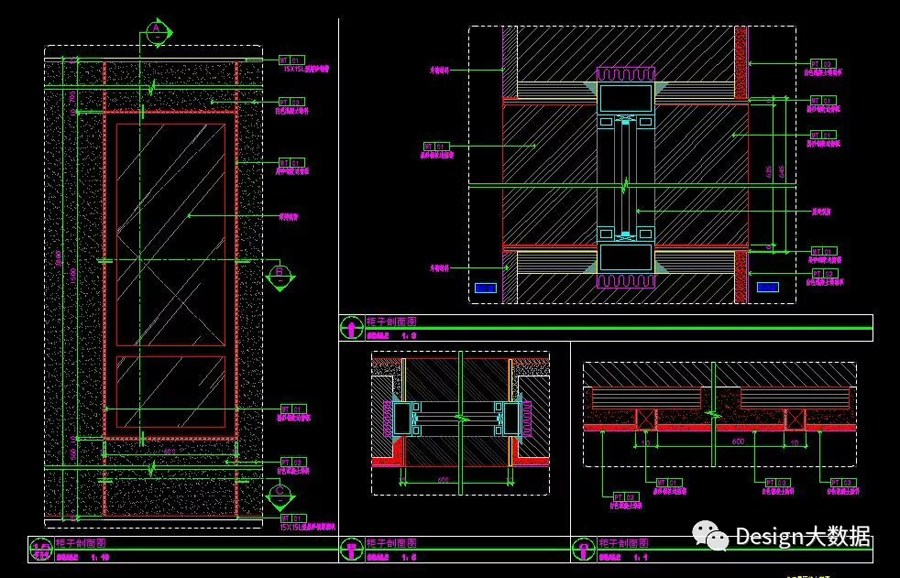This screenshot has height=578, width=900.
Task: Click the 600 dimension in the bottom-middle detail
Action: (442, 479)
